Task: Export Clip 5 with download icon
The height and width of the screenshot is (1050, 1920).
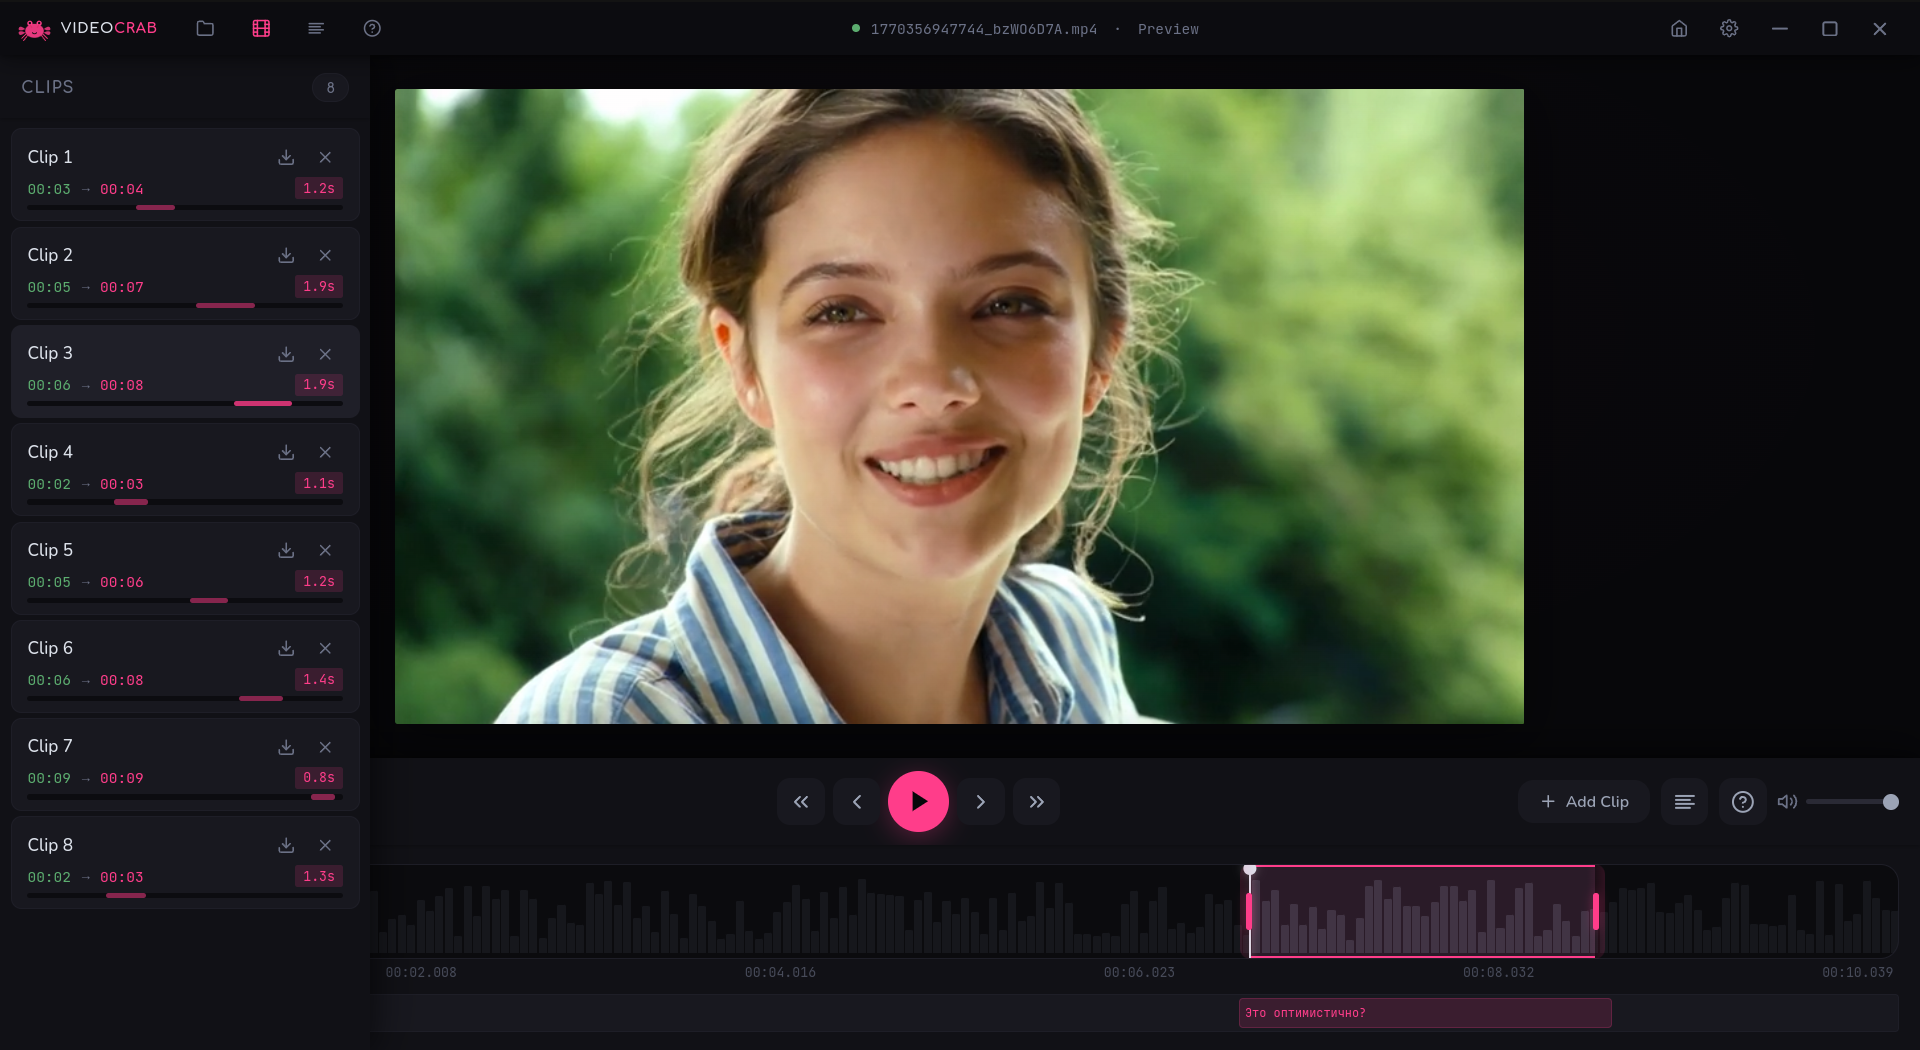Action: pyautogui.click(x=286, y=550)
